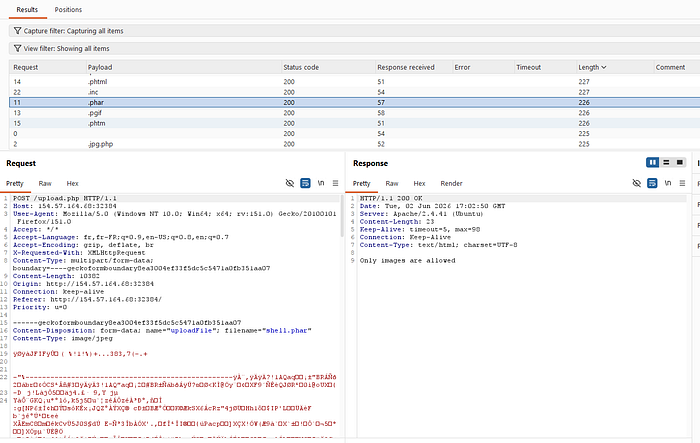Open Response panel Hex tab

(419, 183)
